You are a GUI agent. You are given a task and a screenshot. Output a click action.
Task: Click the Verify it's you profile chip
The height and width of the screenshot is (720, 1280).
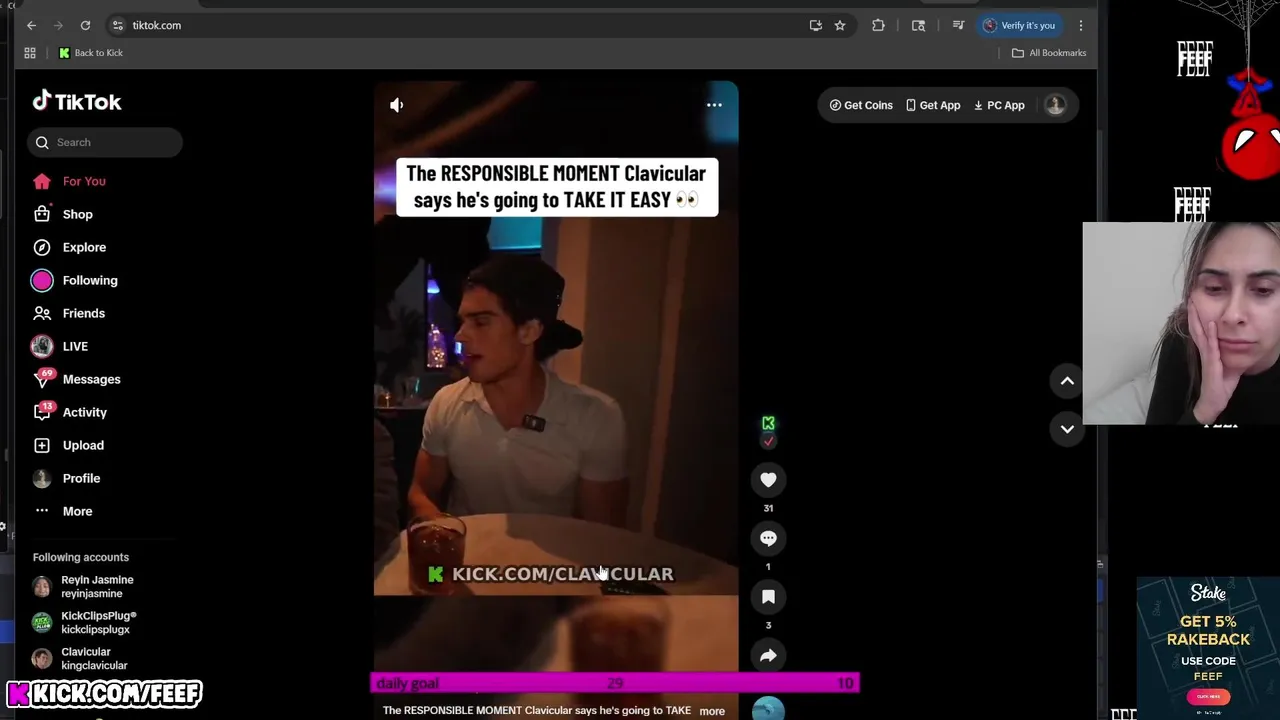1019,25
